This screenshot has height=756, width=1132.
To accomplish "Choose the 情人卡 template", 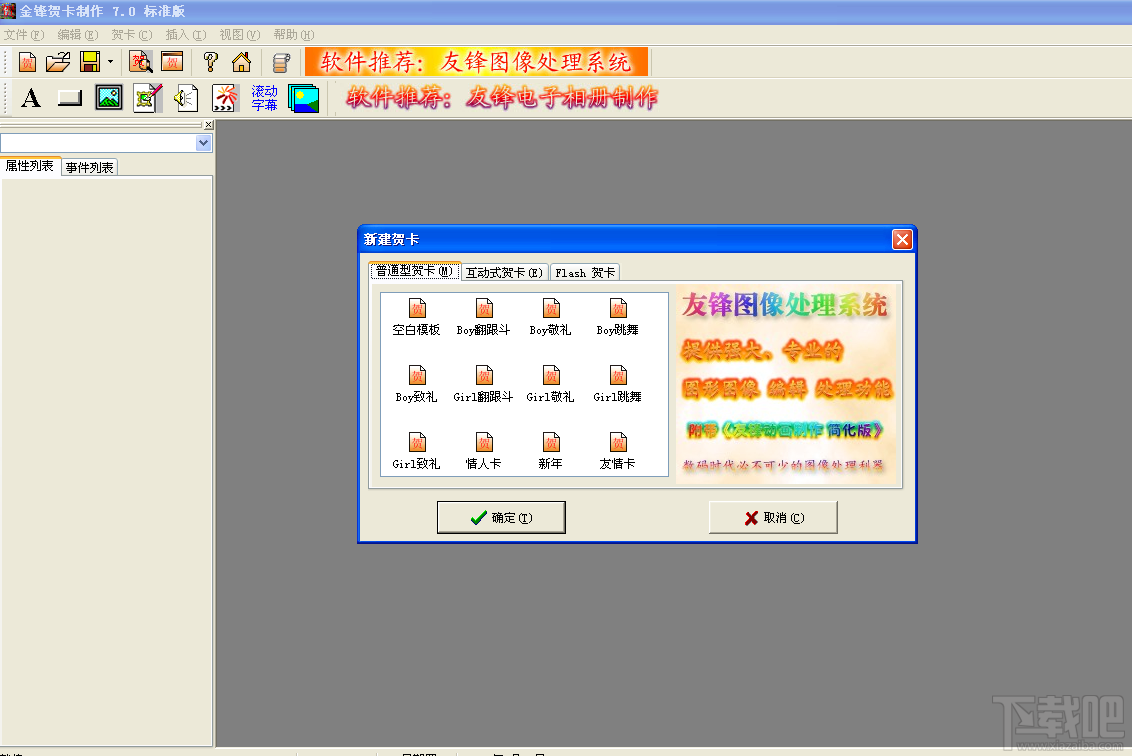I will [483, 451].
